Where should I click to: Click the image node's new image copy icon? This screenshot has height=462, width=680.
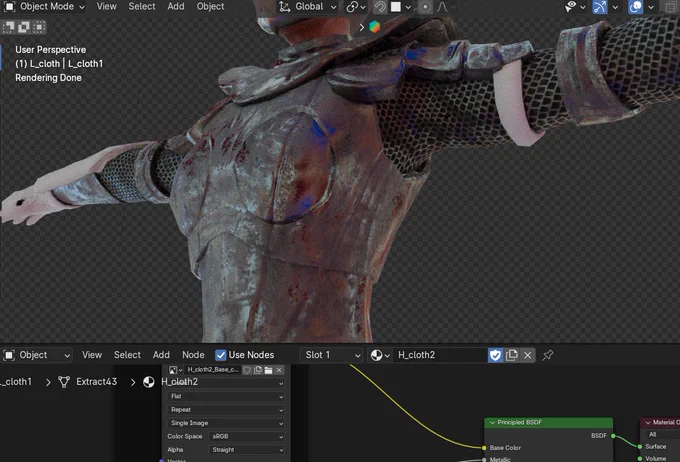(x=258, y=370)
